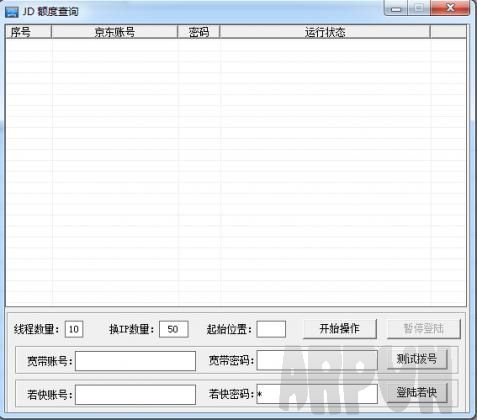Focus the 起始位置 input field
The image size is (477, 420).
271,329
